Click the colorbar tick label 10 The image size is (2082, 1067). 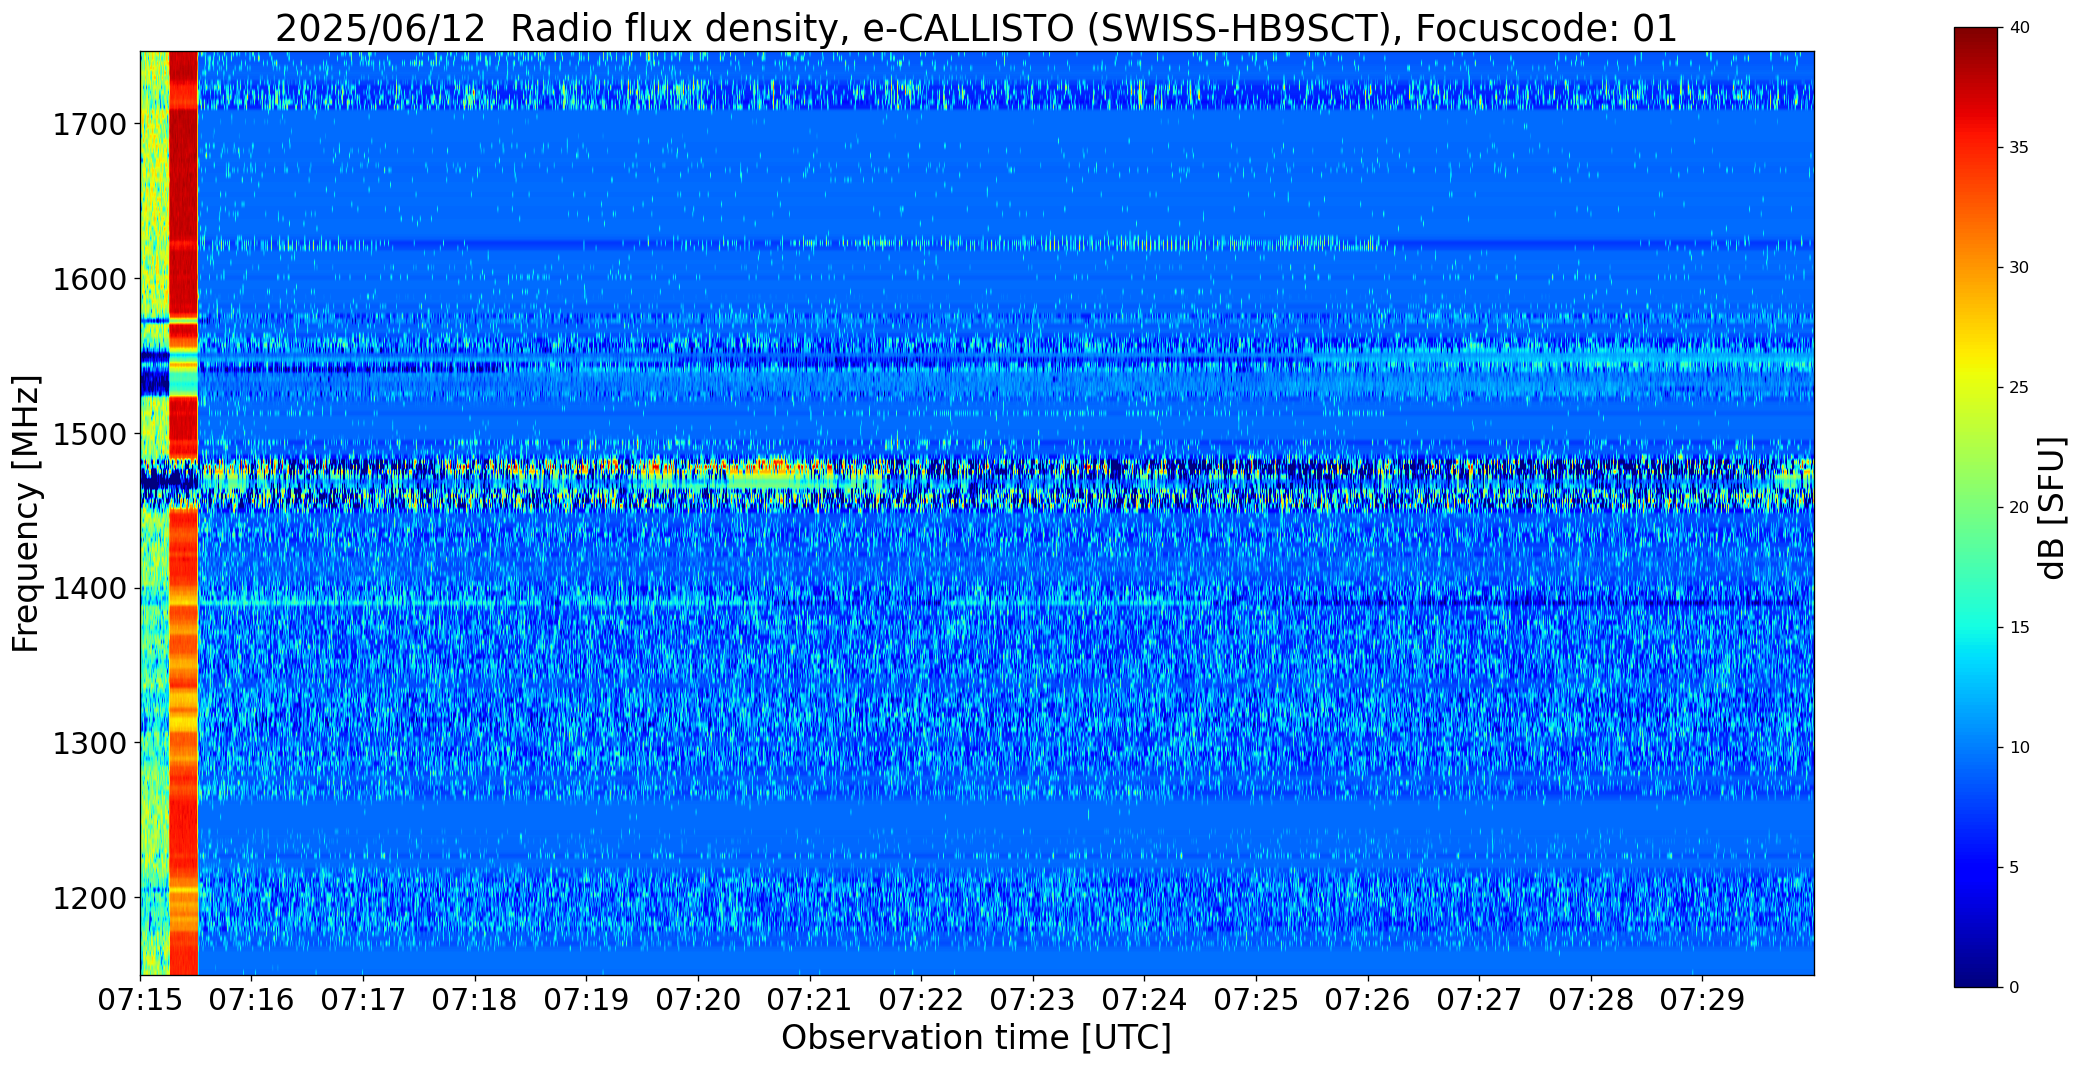point(2019,748)
